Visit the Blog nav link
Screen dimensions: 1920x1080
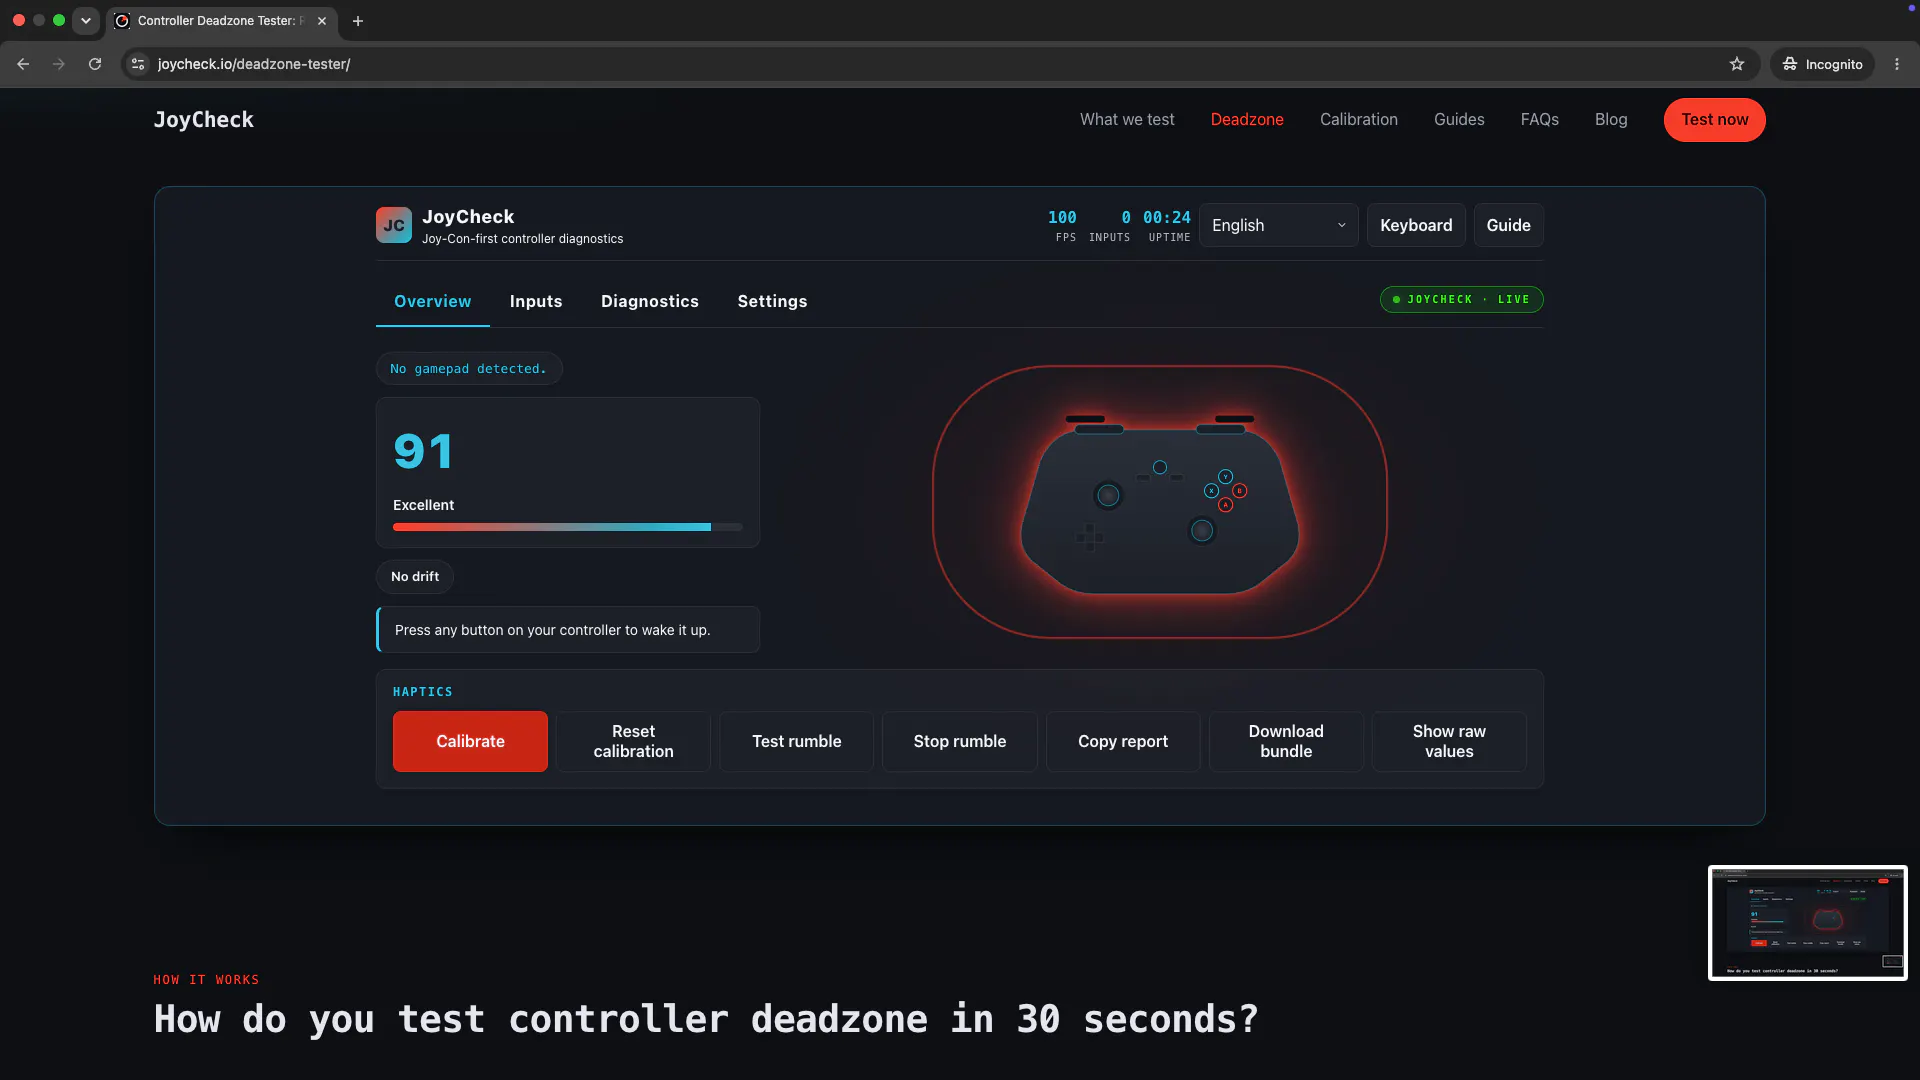click(1611, 119)
